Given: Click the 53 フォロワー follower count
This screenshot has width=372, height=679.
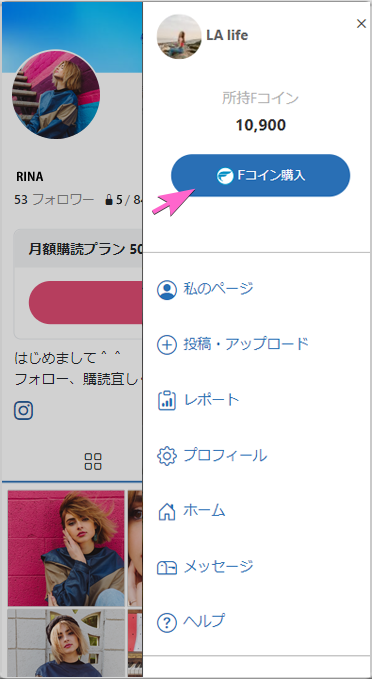Looking at the screenshot, I should [54, 200].
